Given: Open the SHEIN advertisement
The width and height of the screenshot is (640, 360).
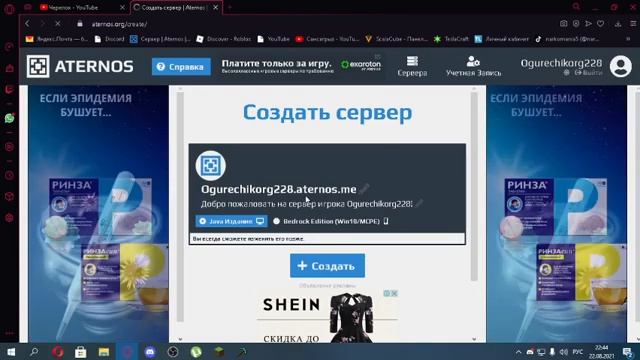Looking at the screenshot, I should click(x=327, y=316).
